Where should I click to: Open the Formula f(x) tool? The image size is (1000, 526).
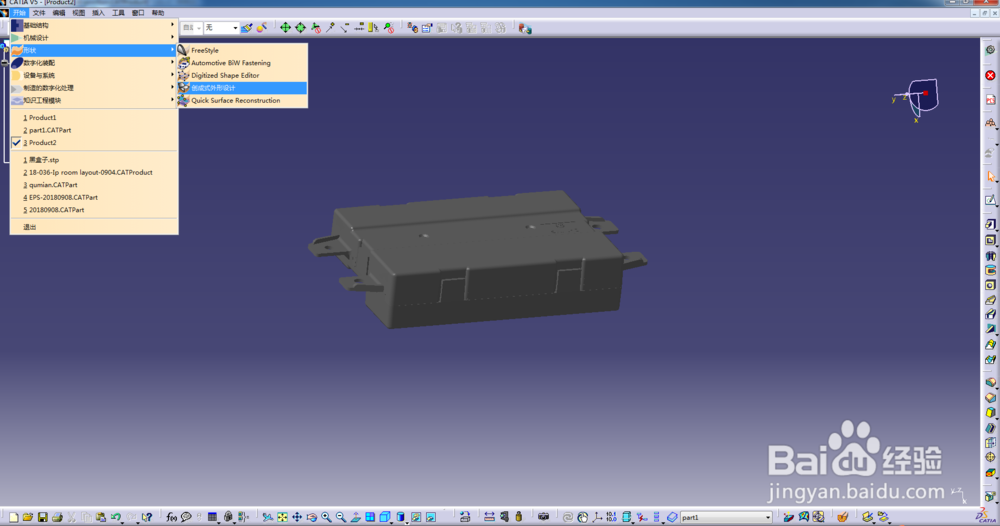point(171,517)
